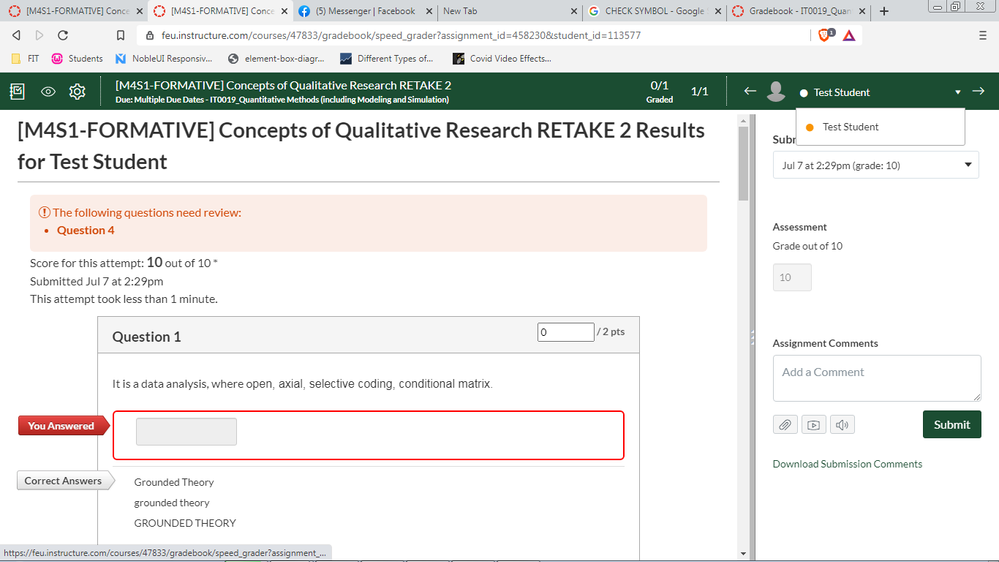The width and height of the screenshot is (999, 562).
Task: Go to previous student arrow
Action: pyautogui.click(x=750, y=92)
